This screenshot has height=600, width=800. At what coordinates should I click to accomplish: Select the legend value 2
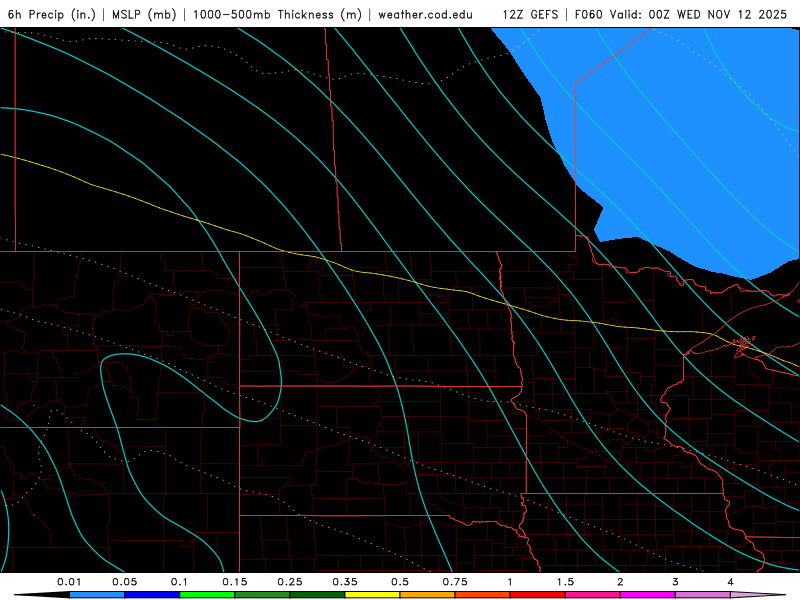pos(620,582)
